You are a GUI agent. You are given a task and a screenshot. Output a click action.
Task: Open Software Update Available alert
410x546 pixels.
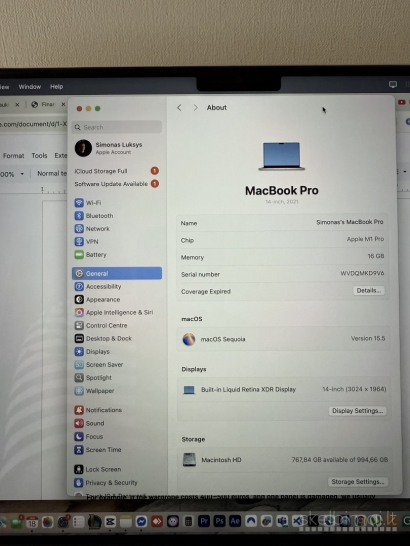[117, 184]
